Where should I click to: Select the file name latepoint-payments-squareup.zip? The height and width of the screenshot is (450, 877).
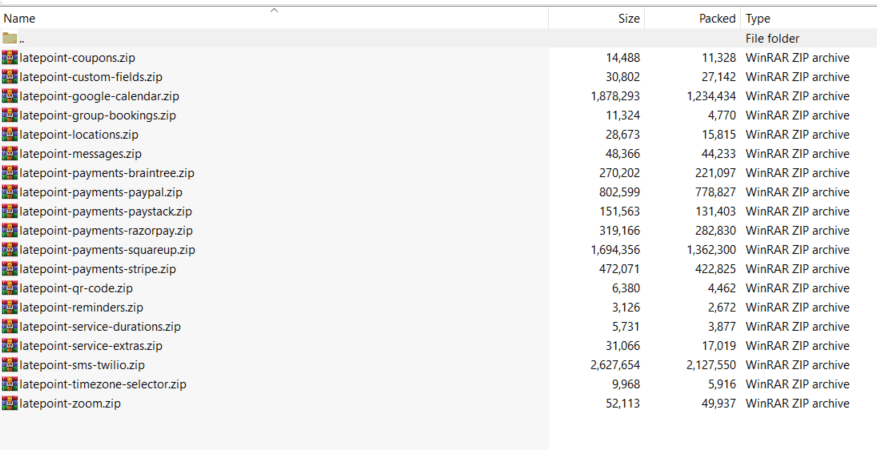[107, 249]
